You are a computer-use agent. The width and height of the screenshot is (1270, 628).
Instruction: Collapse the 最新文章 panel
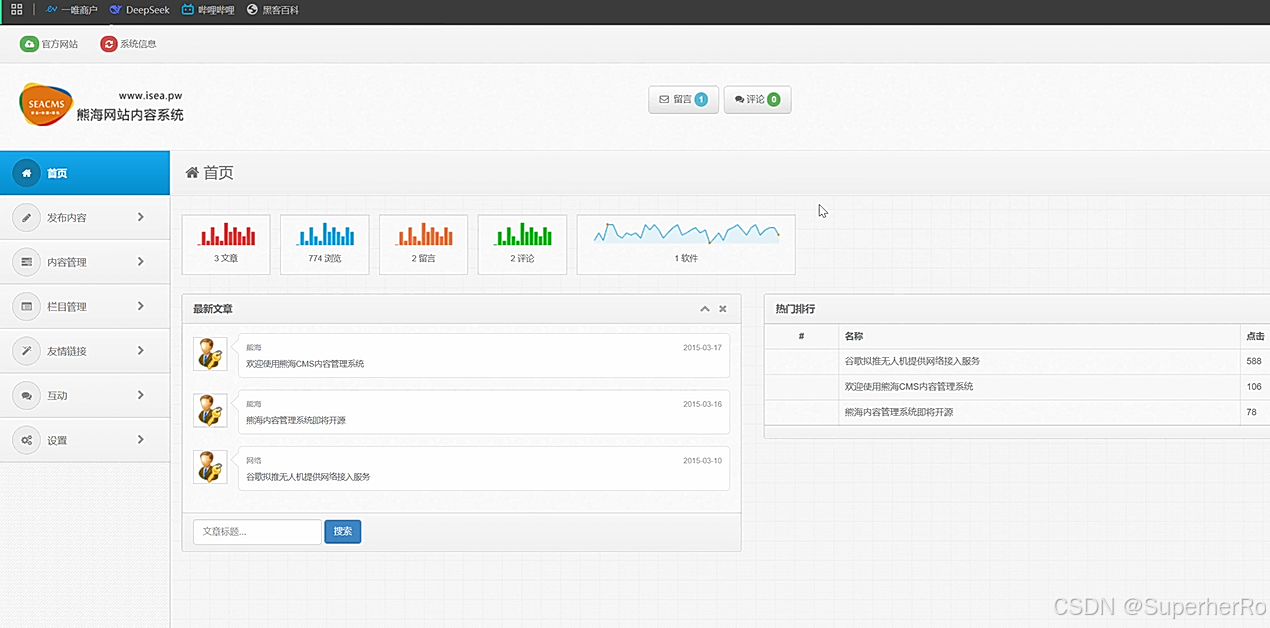(x=705, y=309)
